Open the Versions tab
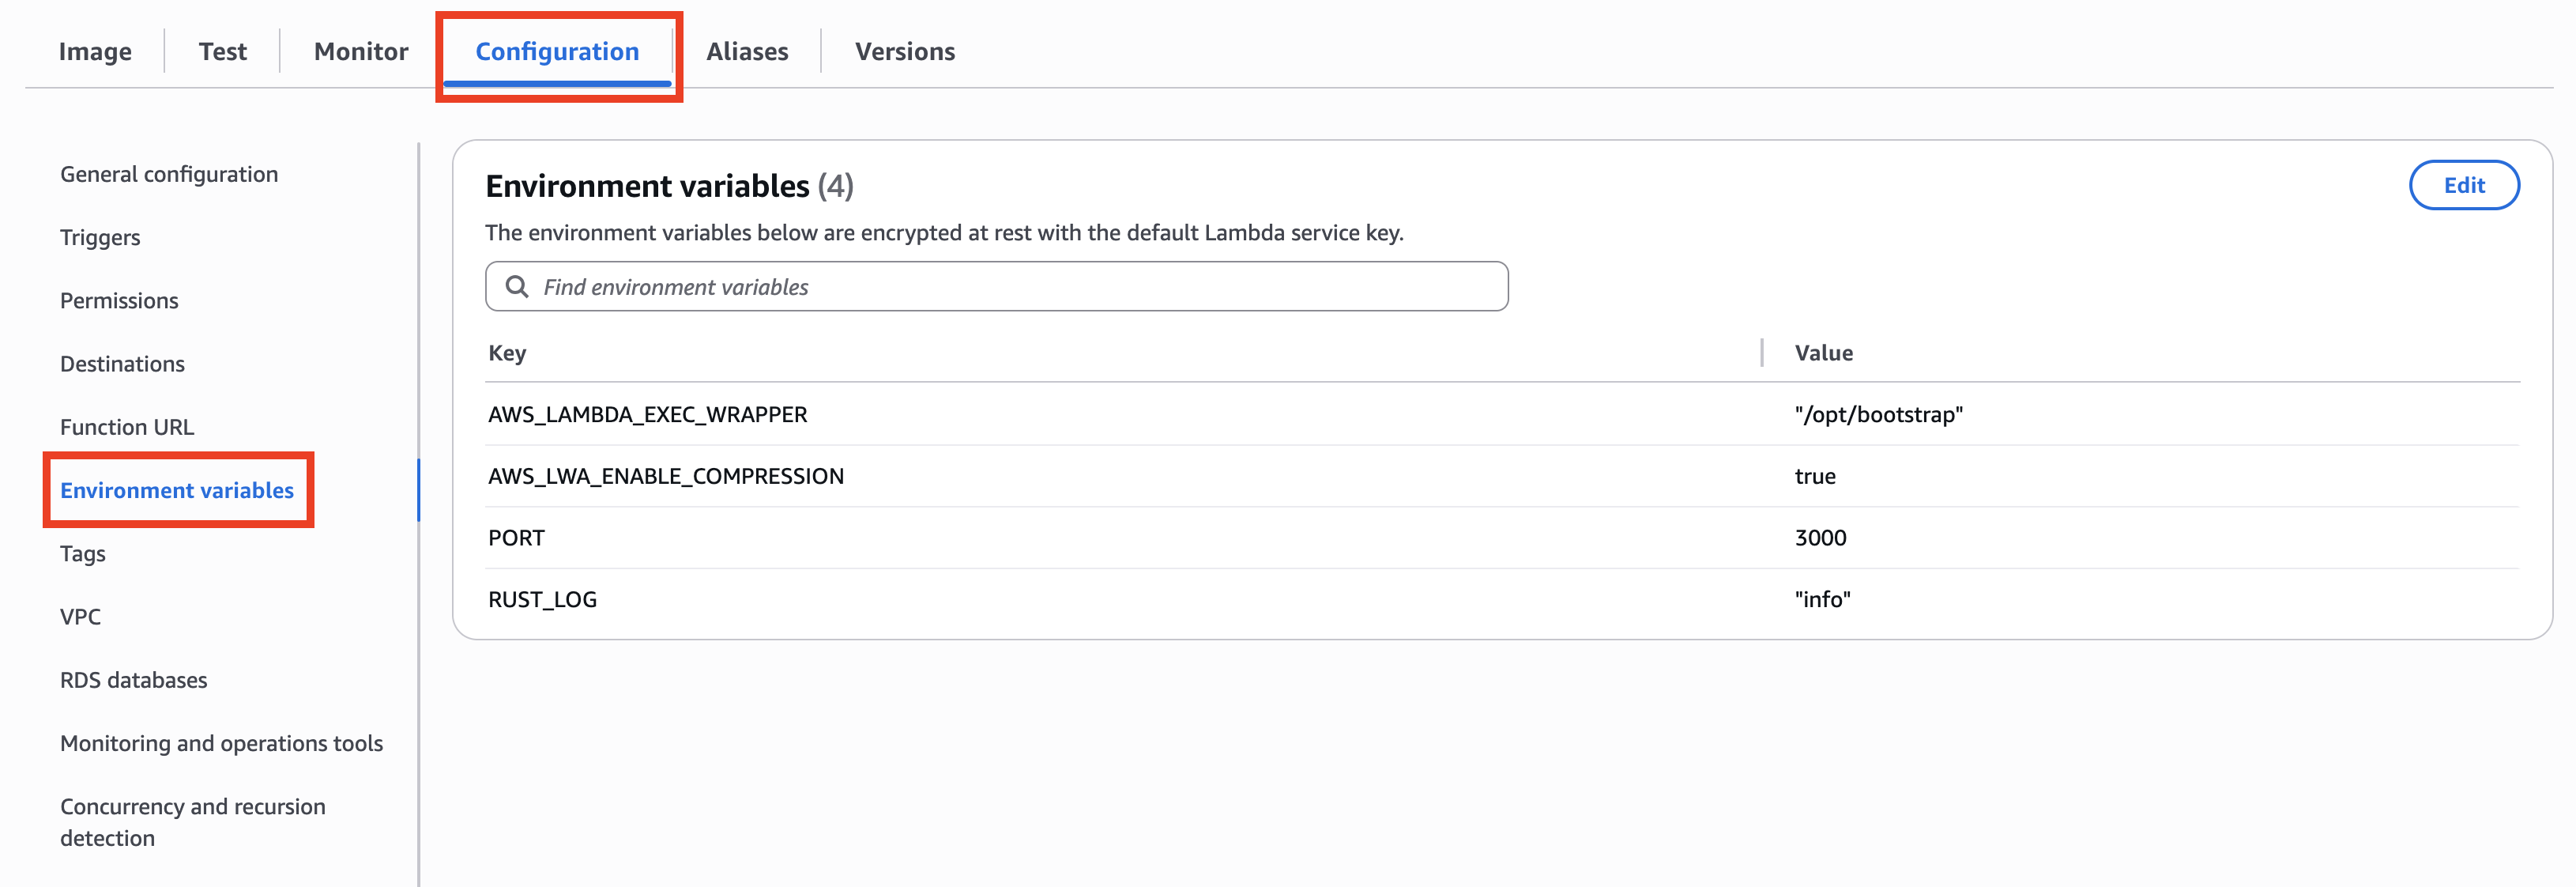The width and height of the screenshot is (2576, 887). (x=904, y=51)
